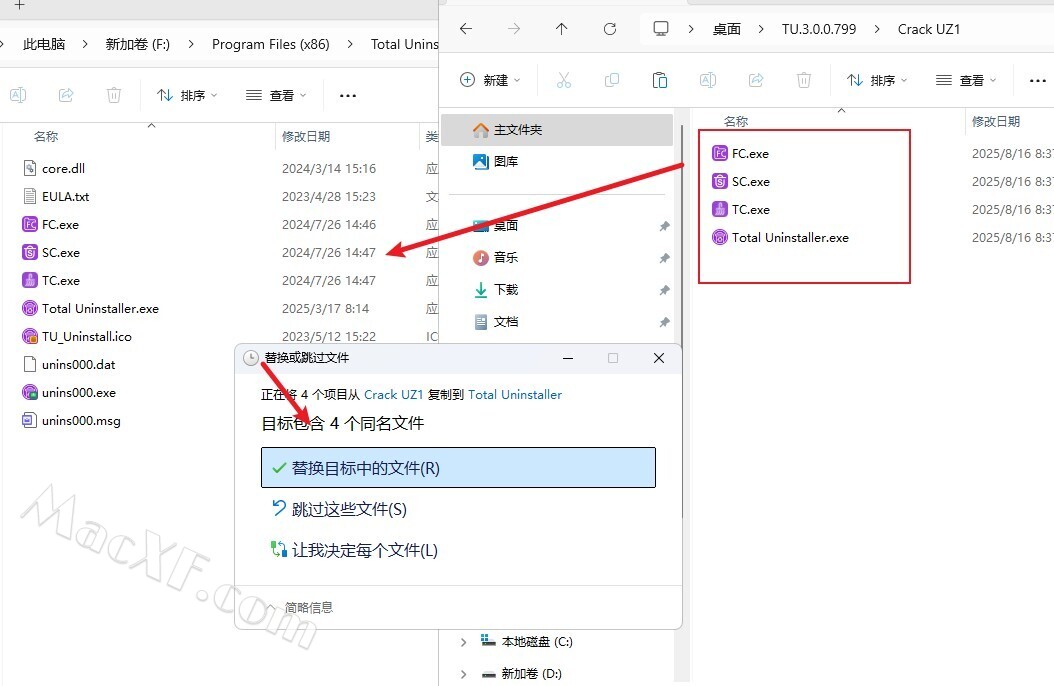
Task: Click 新加卷 (F:) breadcrumb in left window
Action: tap(138, 44)
